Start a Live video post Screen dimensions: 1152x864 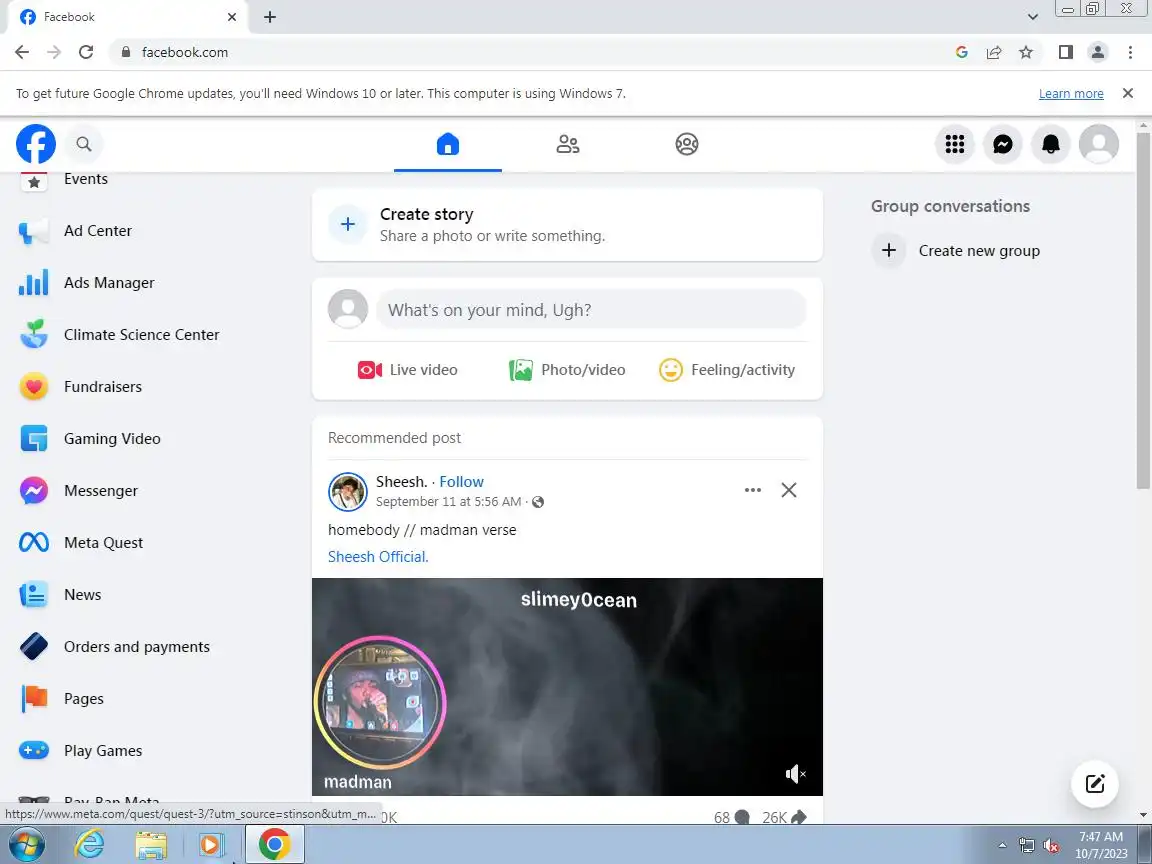pos(408,370)
